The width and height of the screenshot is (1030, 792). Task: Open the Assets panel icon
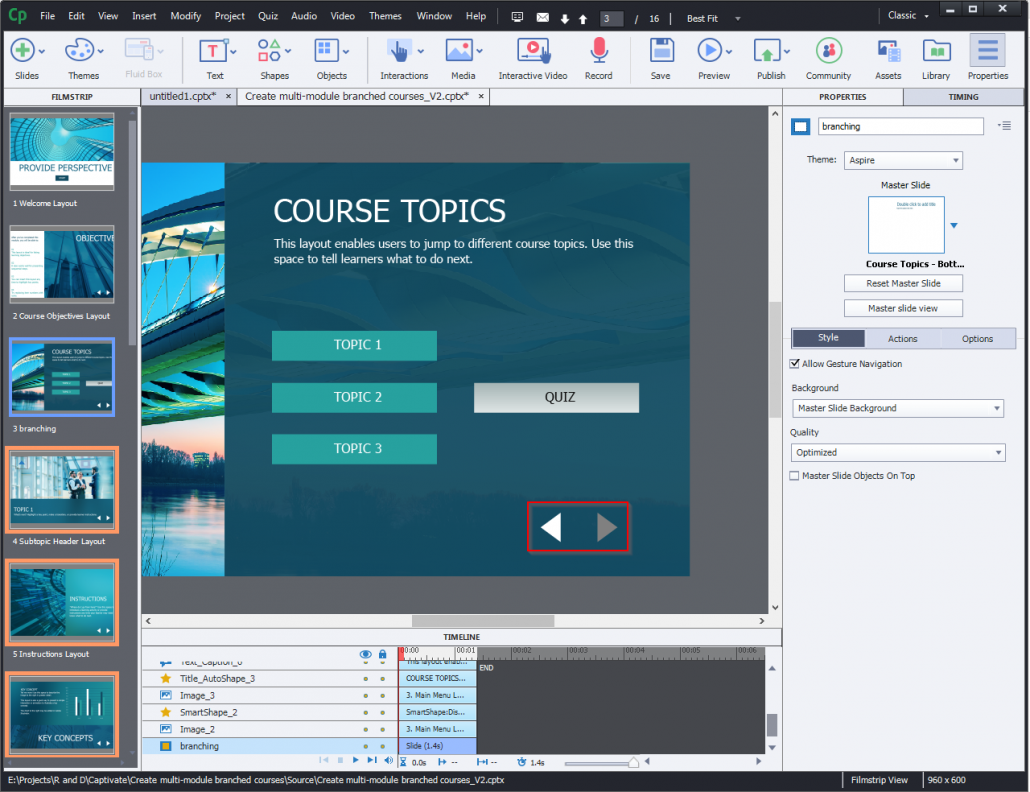[x=887, y=52]
